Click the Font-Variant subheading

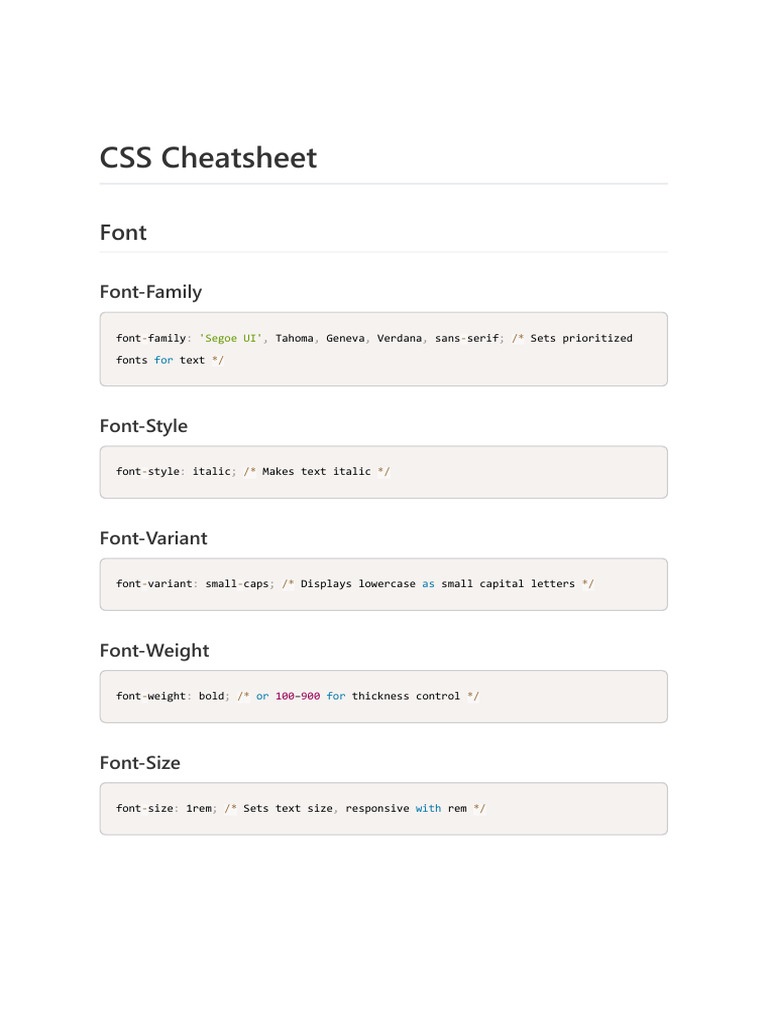153,538
